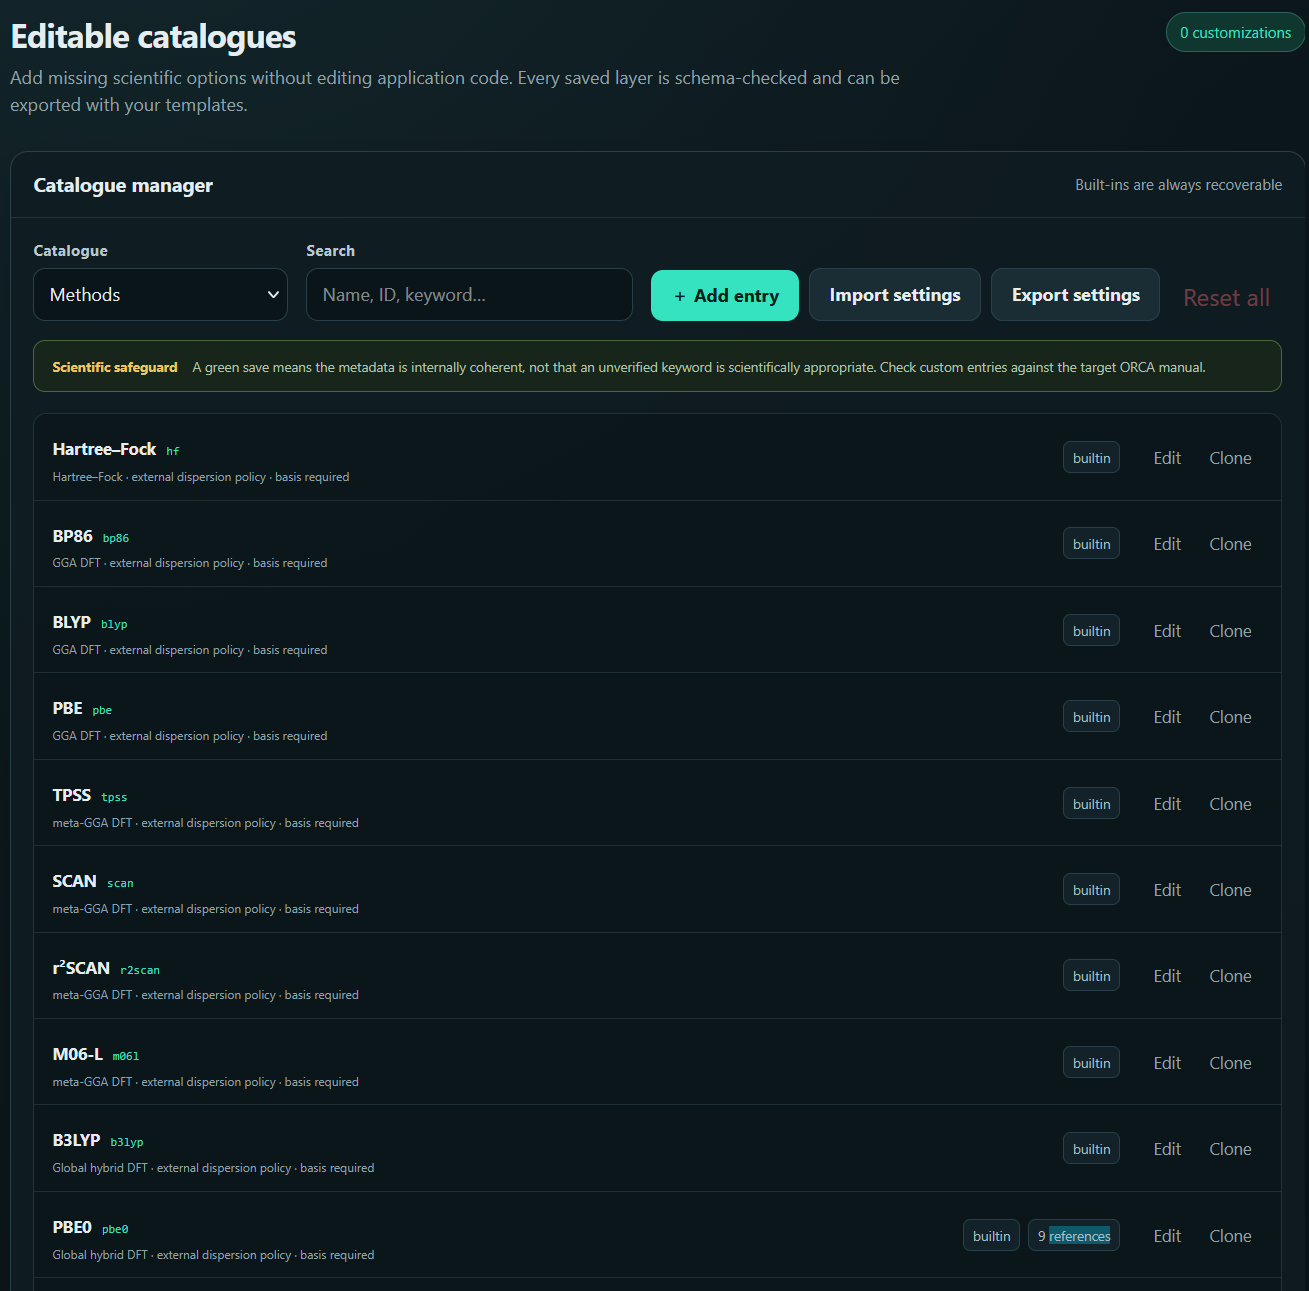Open Import settings
The image size is (1309, 1291).
[x=895, y=295]
